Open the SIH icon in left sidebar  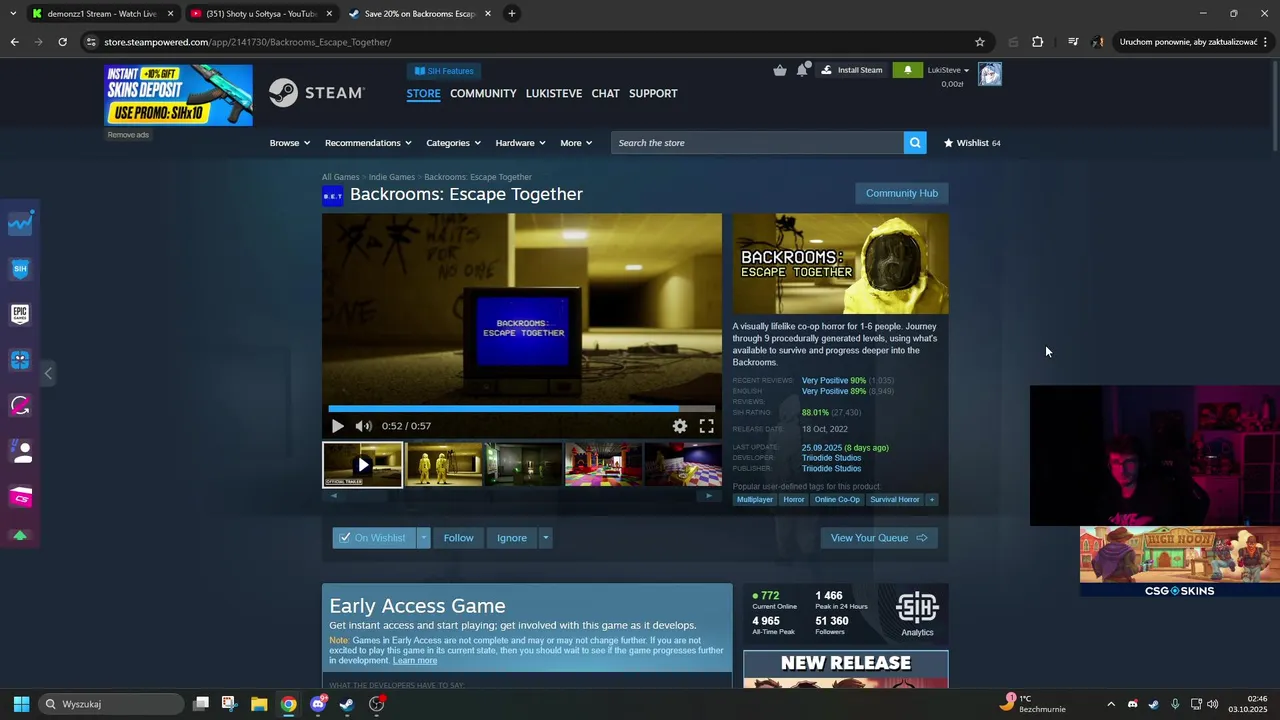20,269
